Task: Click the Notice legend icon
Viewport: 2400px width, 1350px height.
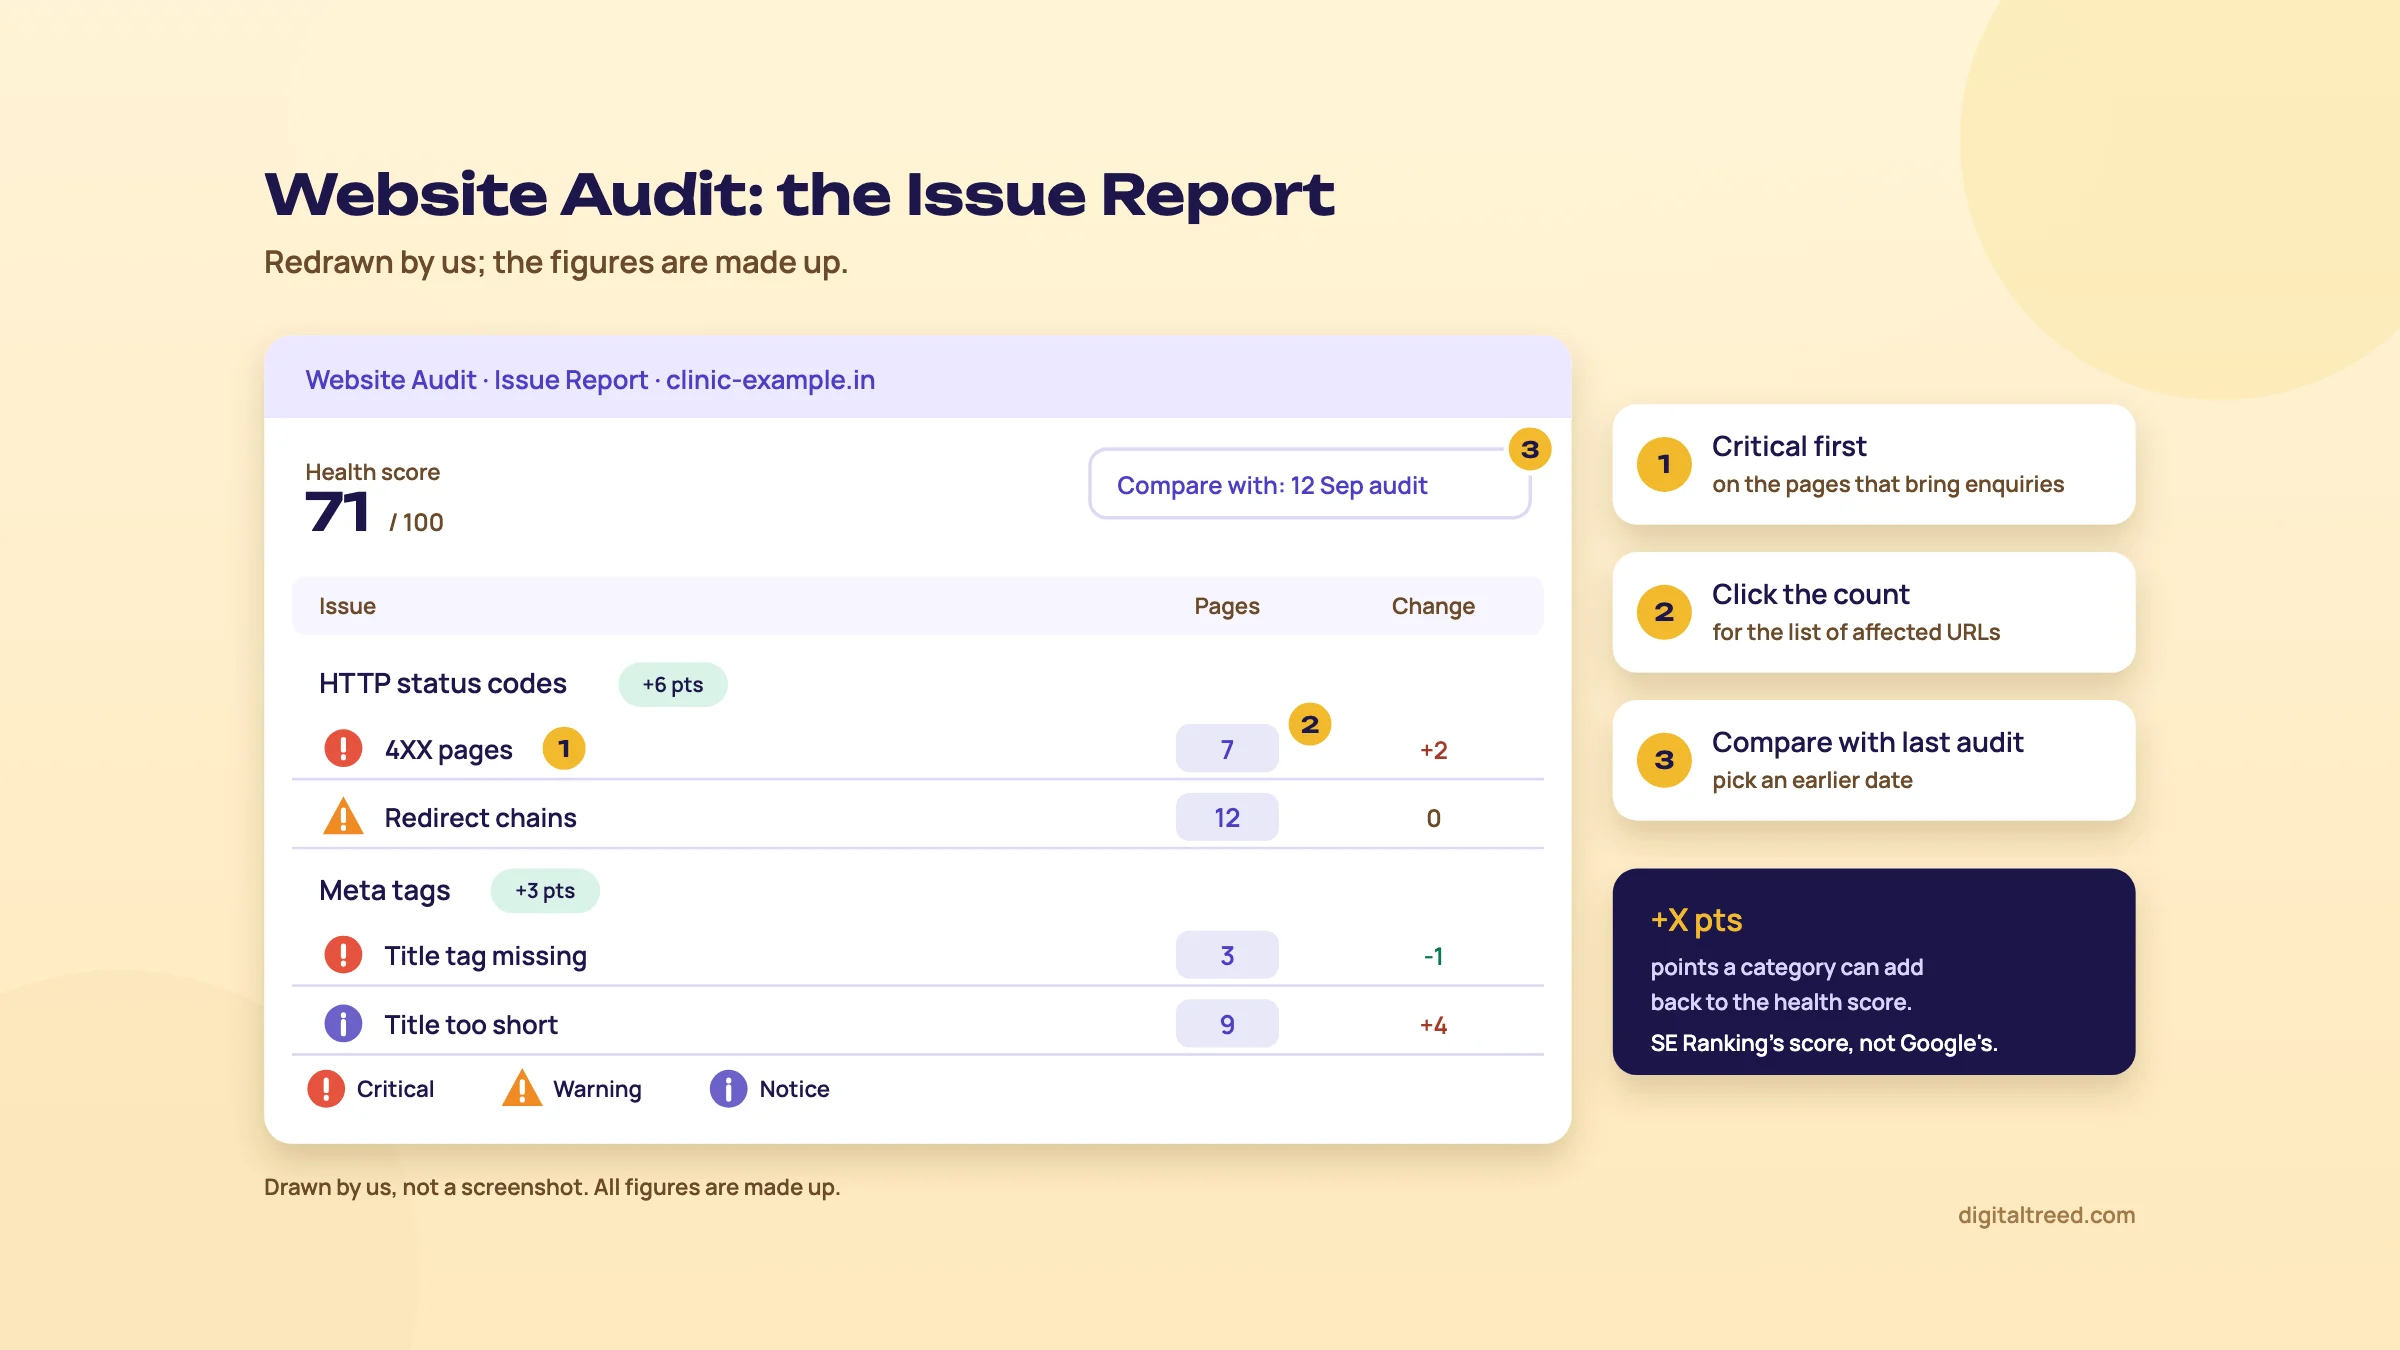Action: pos(728,1089)
